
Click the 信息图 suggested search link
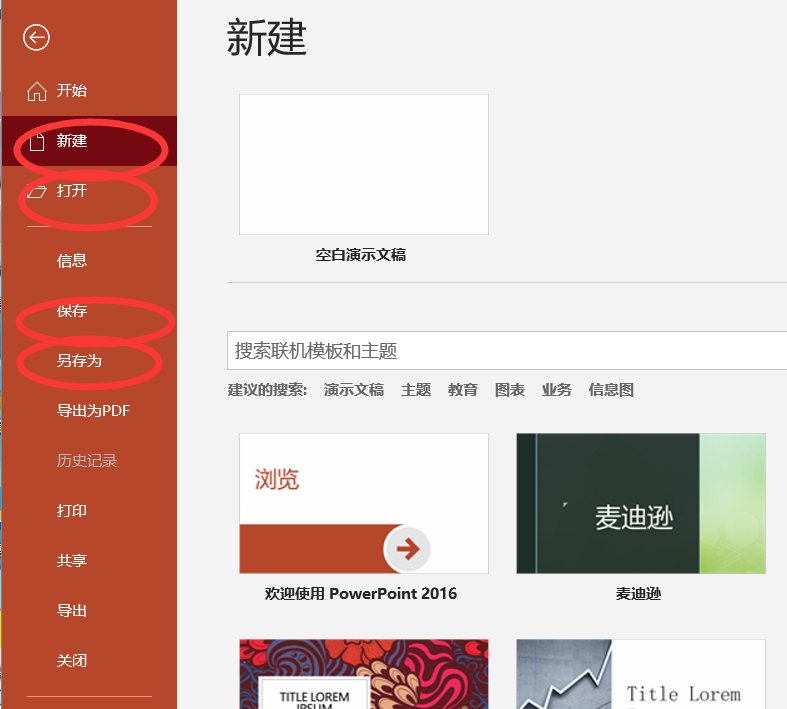(611, 390)
